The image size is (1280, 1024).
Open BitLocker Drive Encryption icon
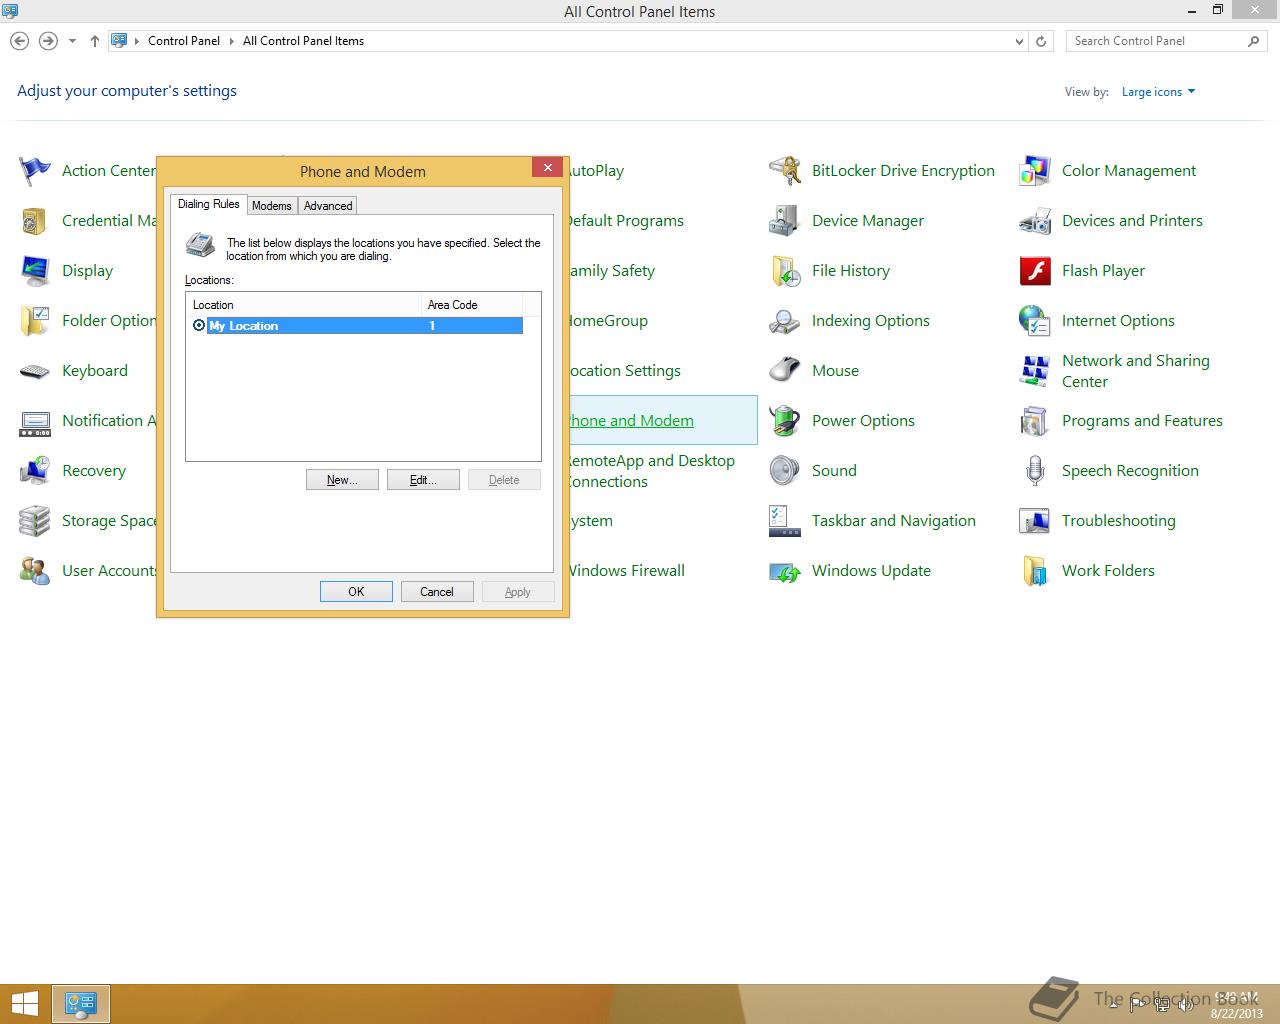click(785, 171)
